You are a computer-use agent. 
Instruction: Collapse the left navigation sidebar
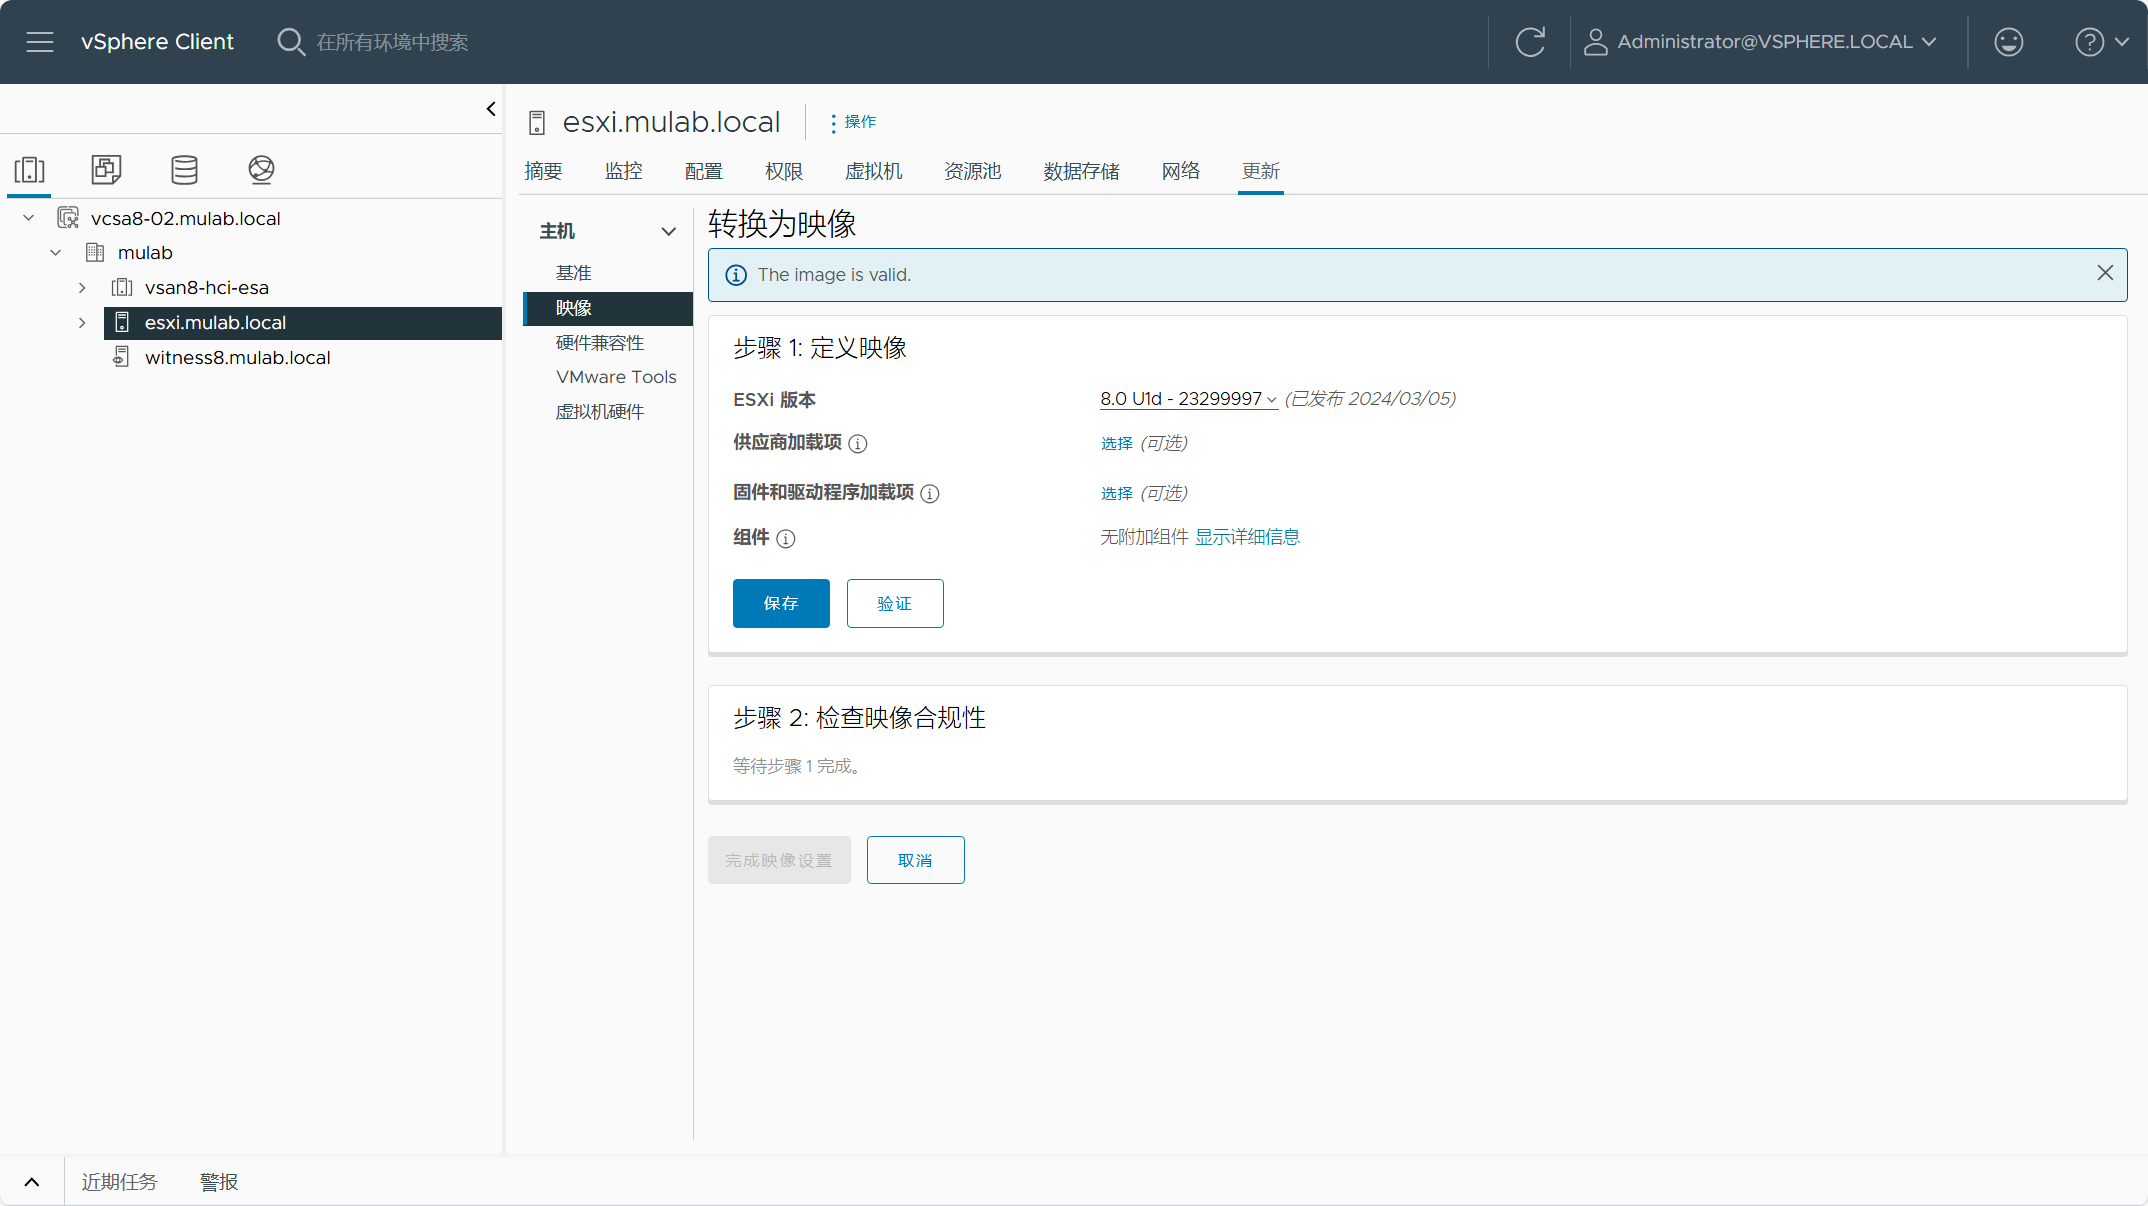[x=491, y=109]
